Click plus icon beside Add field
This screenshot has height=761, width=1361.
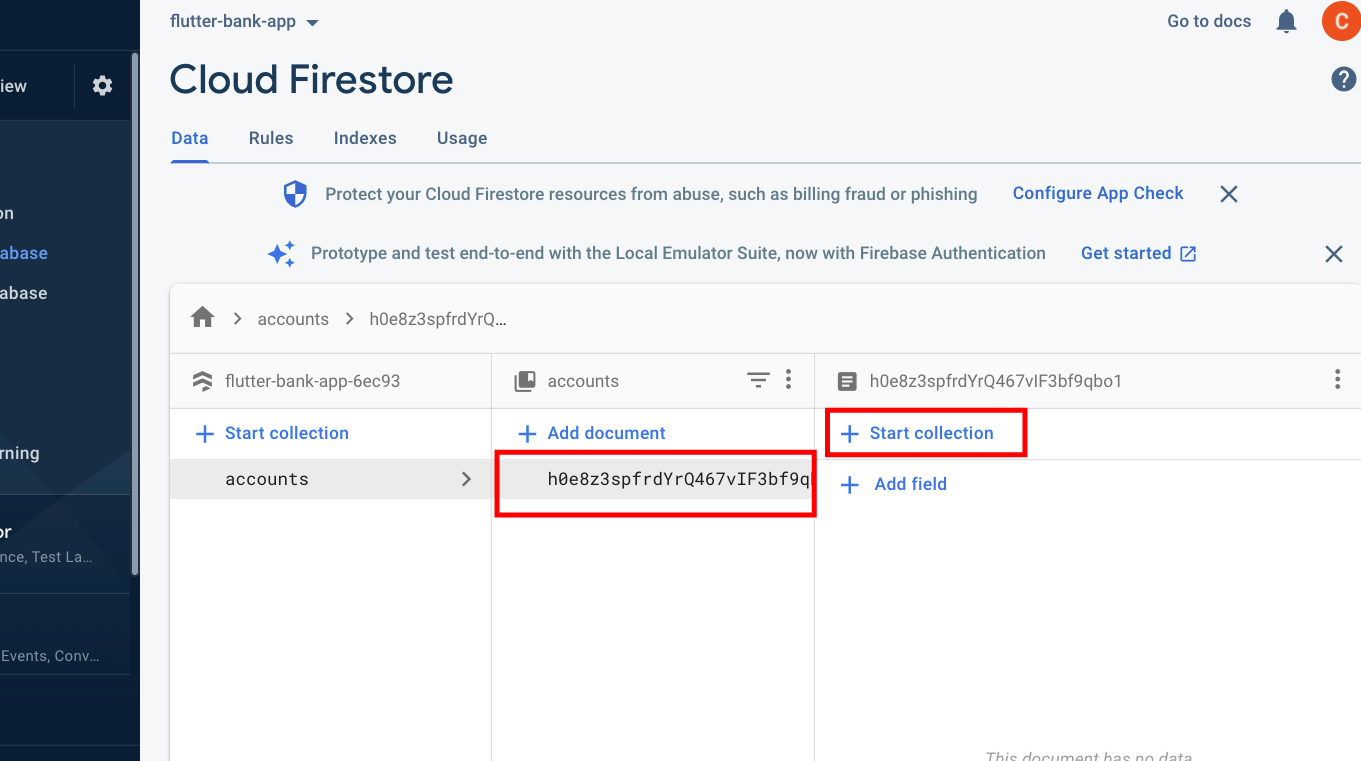850,485
